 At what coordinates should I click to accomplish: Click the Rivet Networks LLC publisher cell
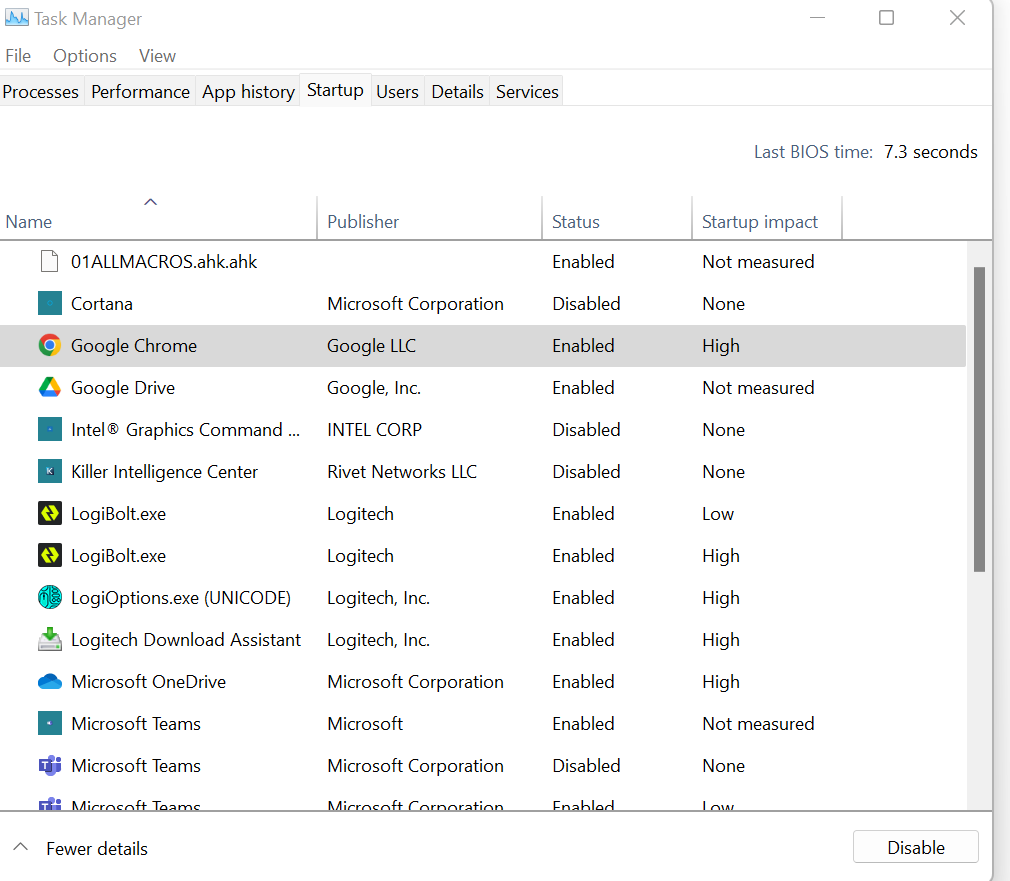[402, 471]
